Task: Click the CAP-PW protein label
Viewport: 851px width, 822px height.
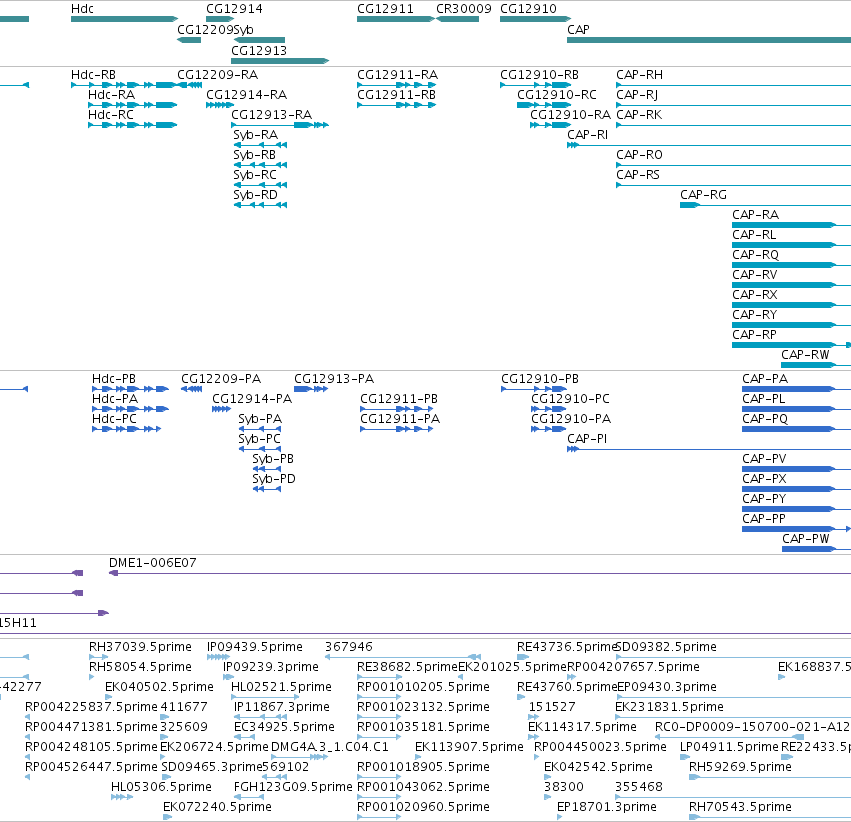Action: (806, 539)
